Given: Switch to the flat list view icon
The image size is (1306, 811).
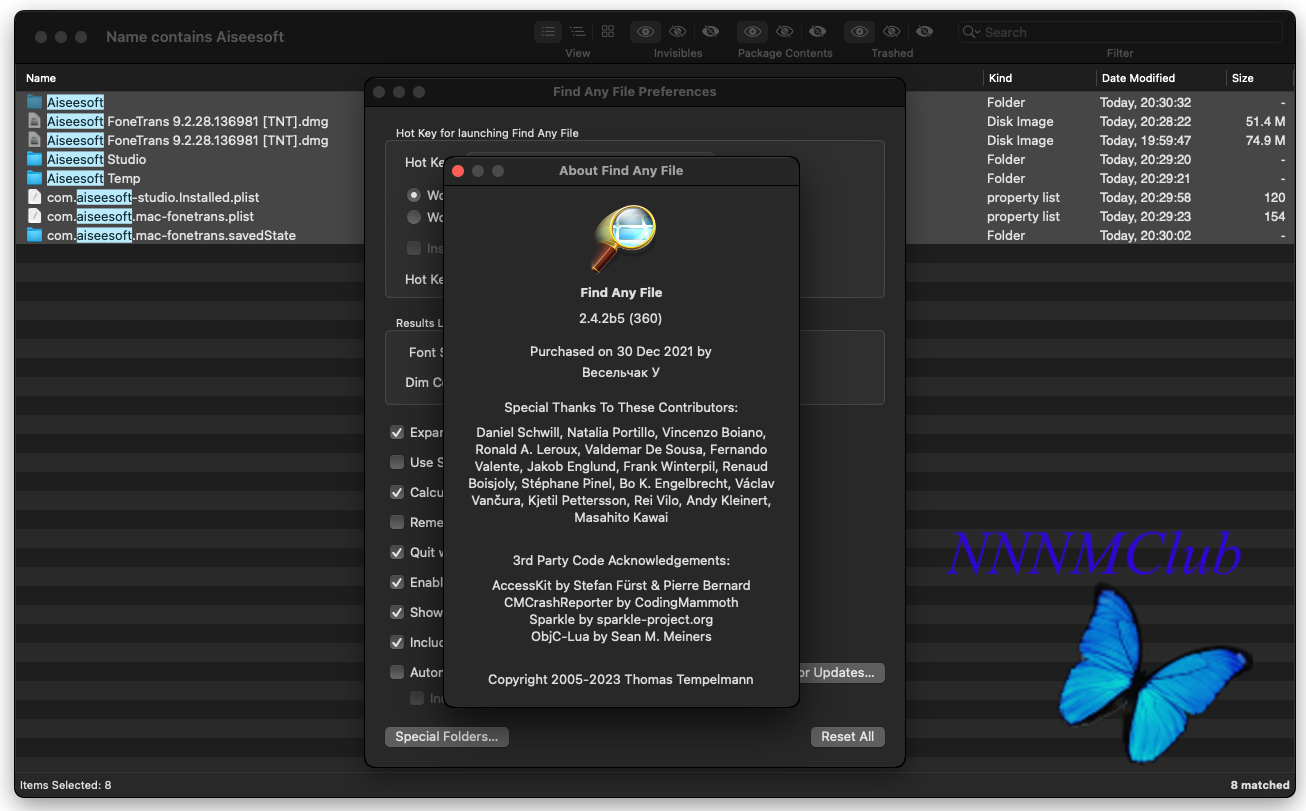Looking at the screenshot, I should [548, 32].
